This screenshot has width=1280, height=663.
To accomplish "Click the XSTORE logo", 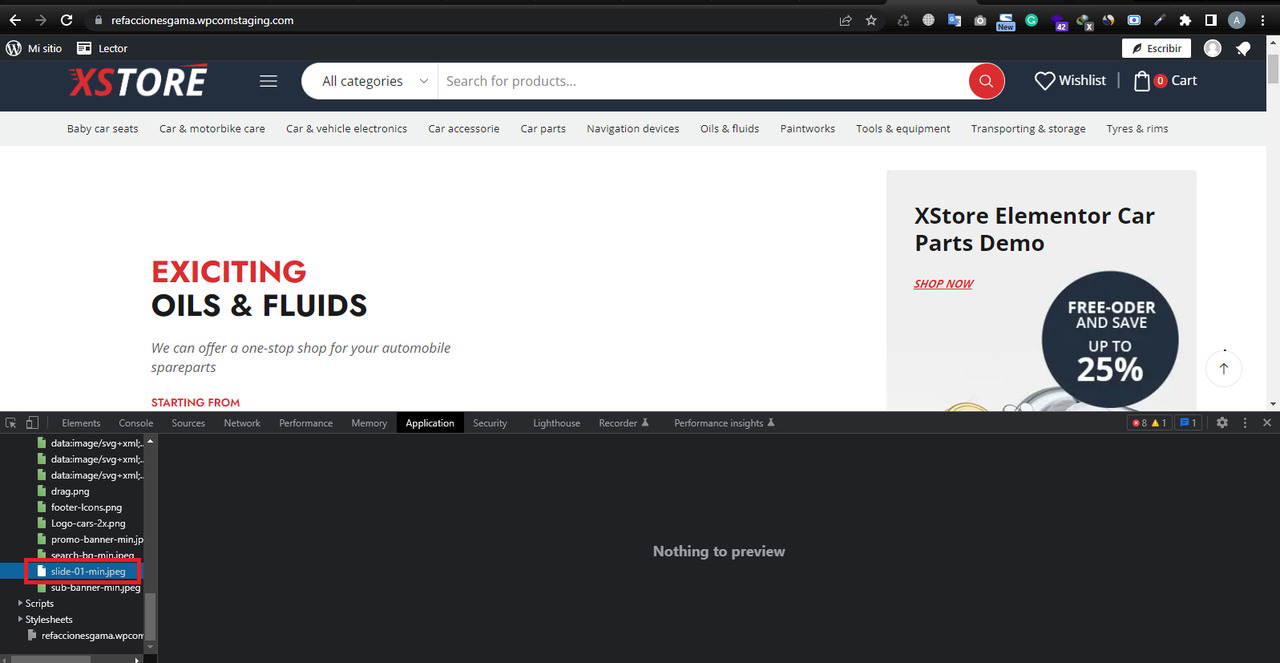I will pyautogui.click(x=138, y=81).
